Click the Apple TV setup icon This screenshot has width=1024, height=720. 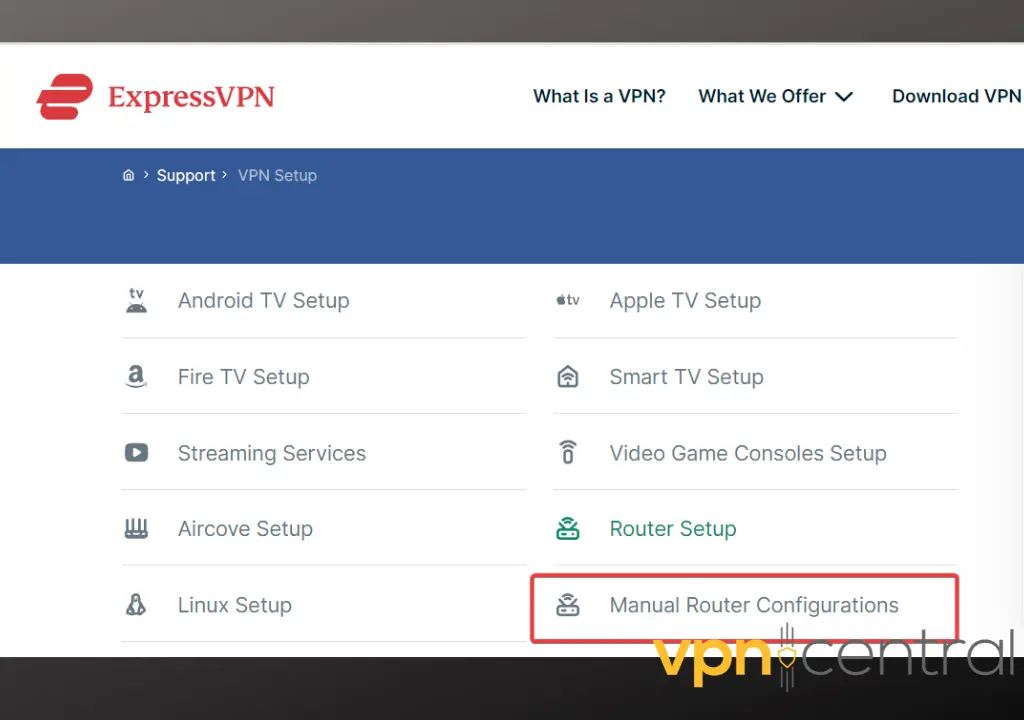568,300
